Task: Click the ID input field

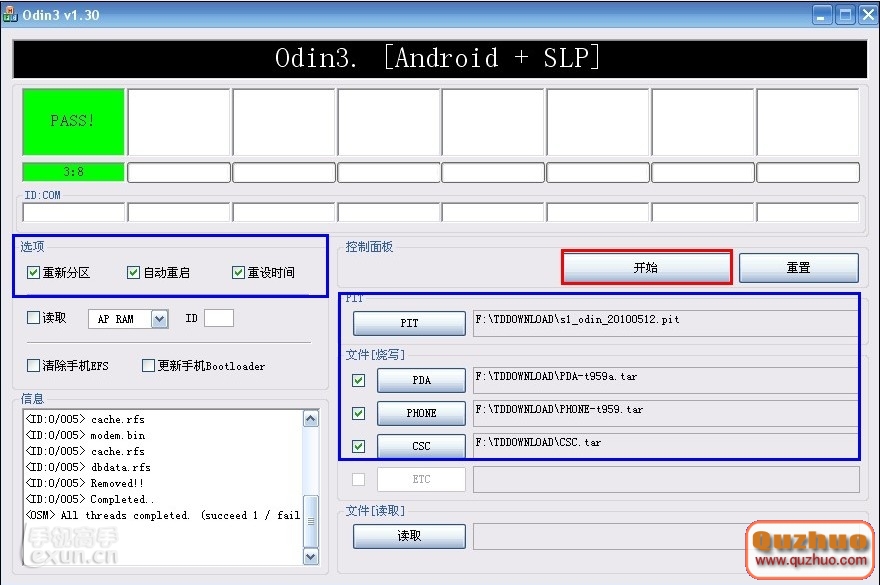Action: tap(219, 318)
